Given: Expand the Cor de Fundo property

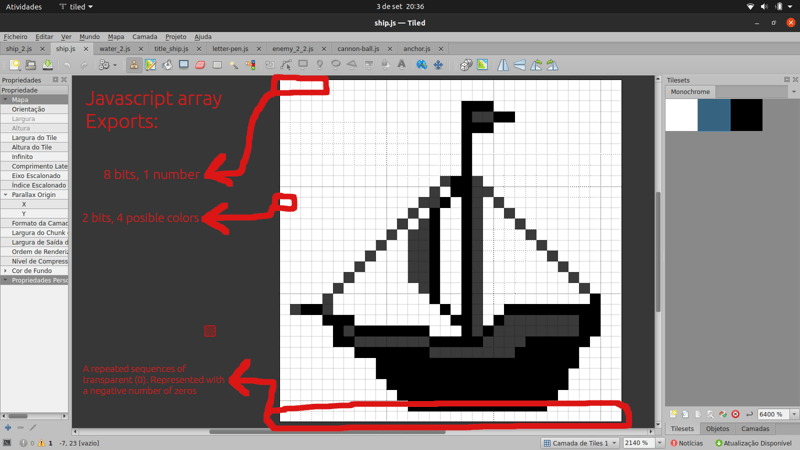Looking at the screenshot, I should coord(5,271).
